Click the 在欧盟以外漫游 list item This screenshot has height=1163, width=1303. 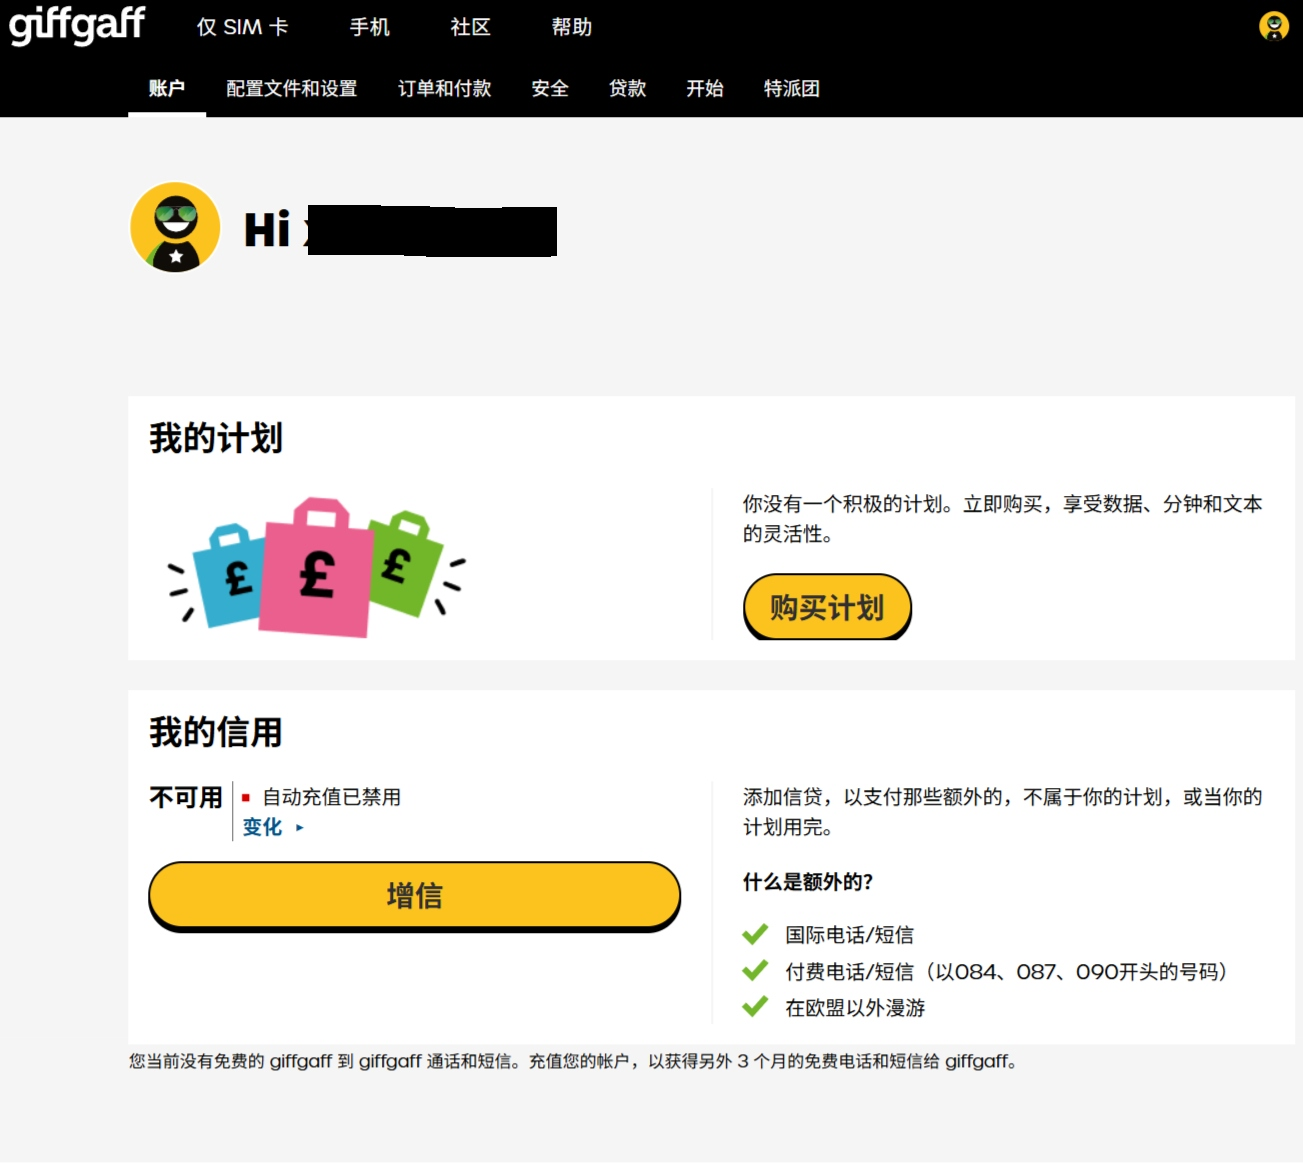pyautogui.click(x=855, y=1008)
